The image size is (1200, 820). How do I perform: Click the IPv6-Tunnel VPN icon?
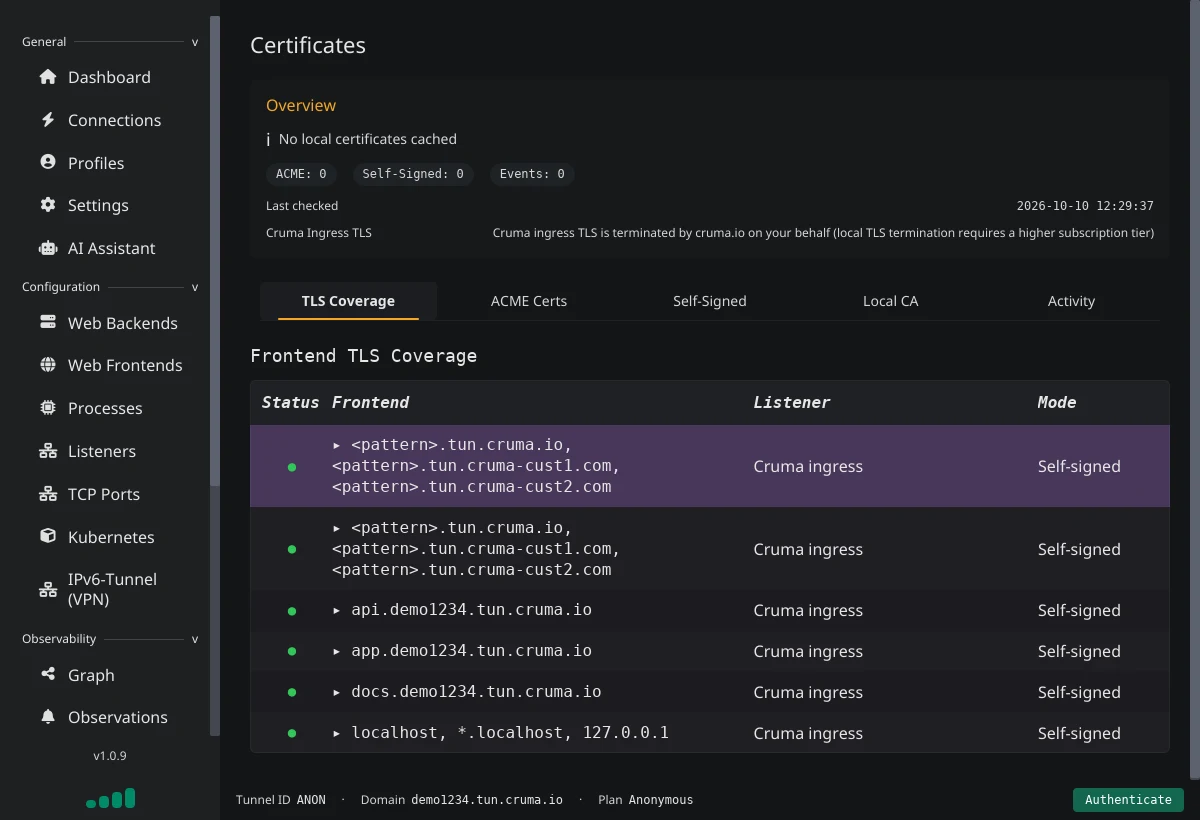[48, 589]
